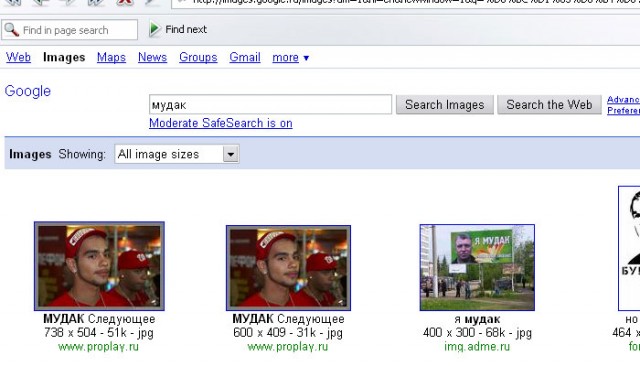
Task: Open the Gmail link
Action: point(245,57)
